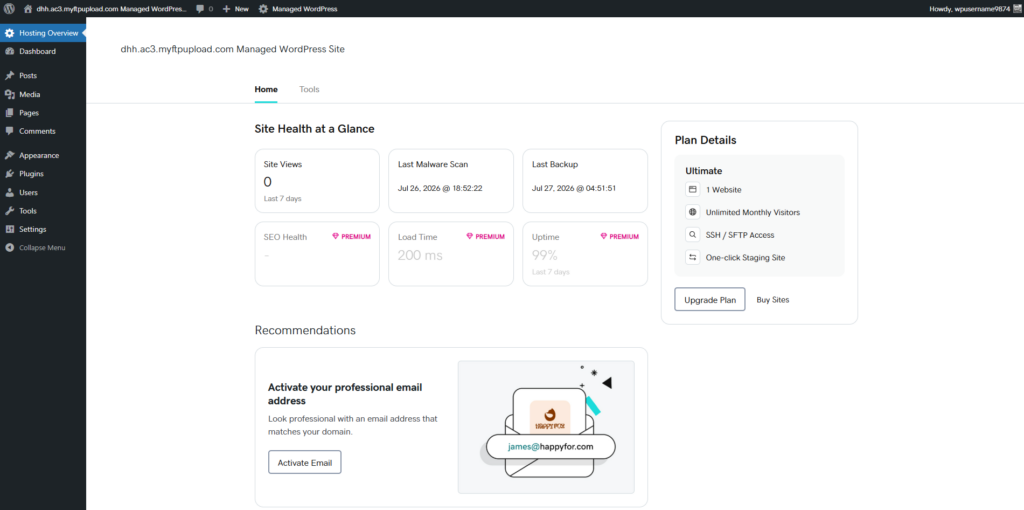Click the plus icon next to New
The height and width of the screenshot is (510, 1024).
(x=226, y=9)
